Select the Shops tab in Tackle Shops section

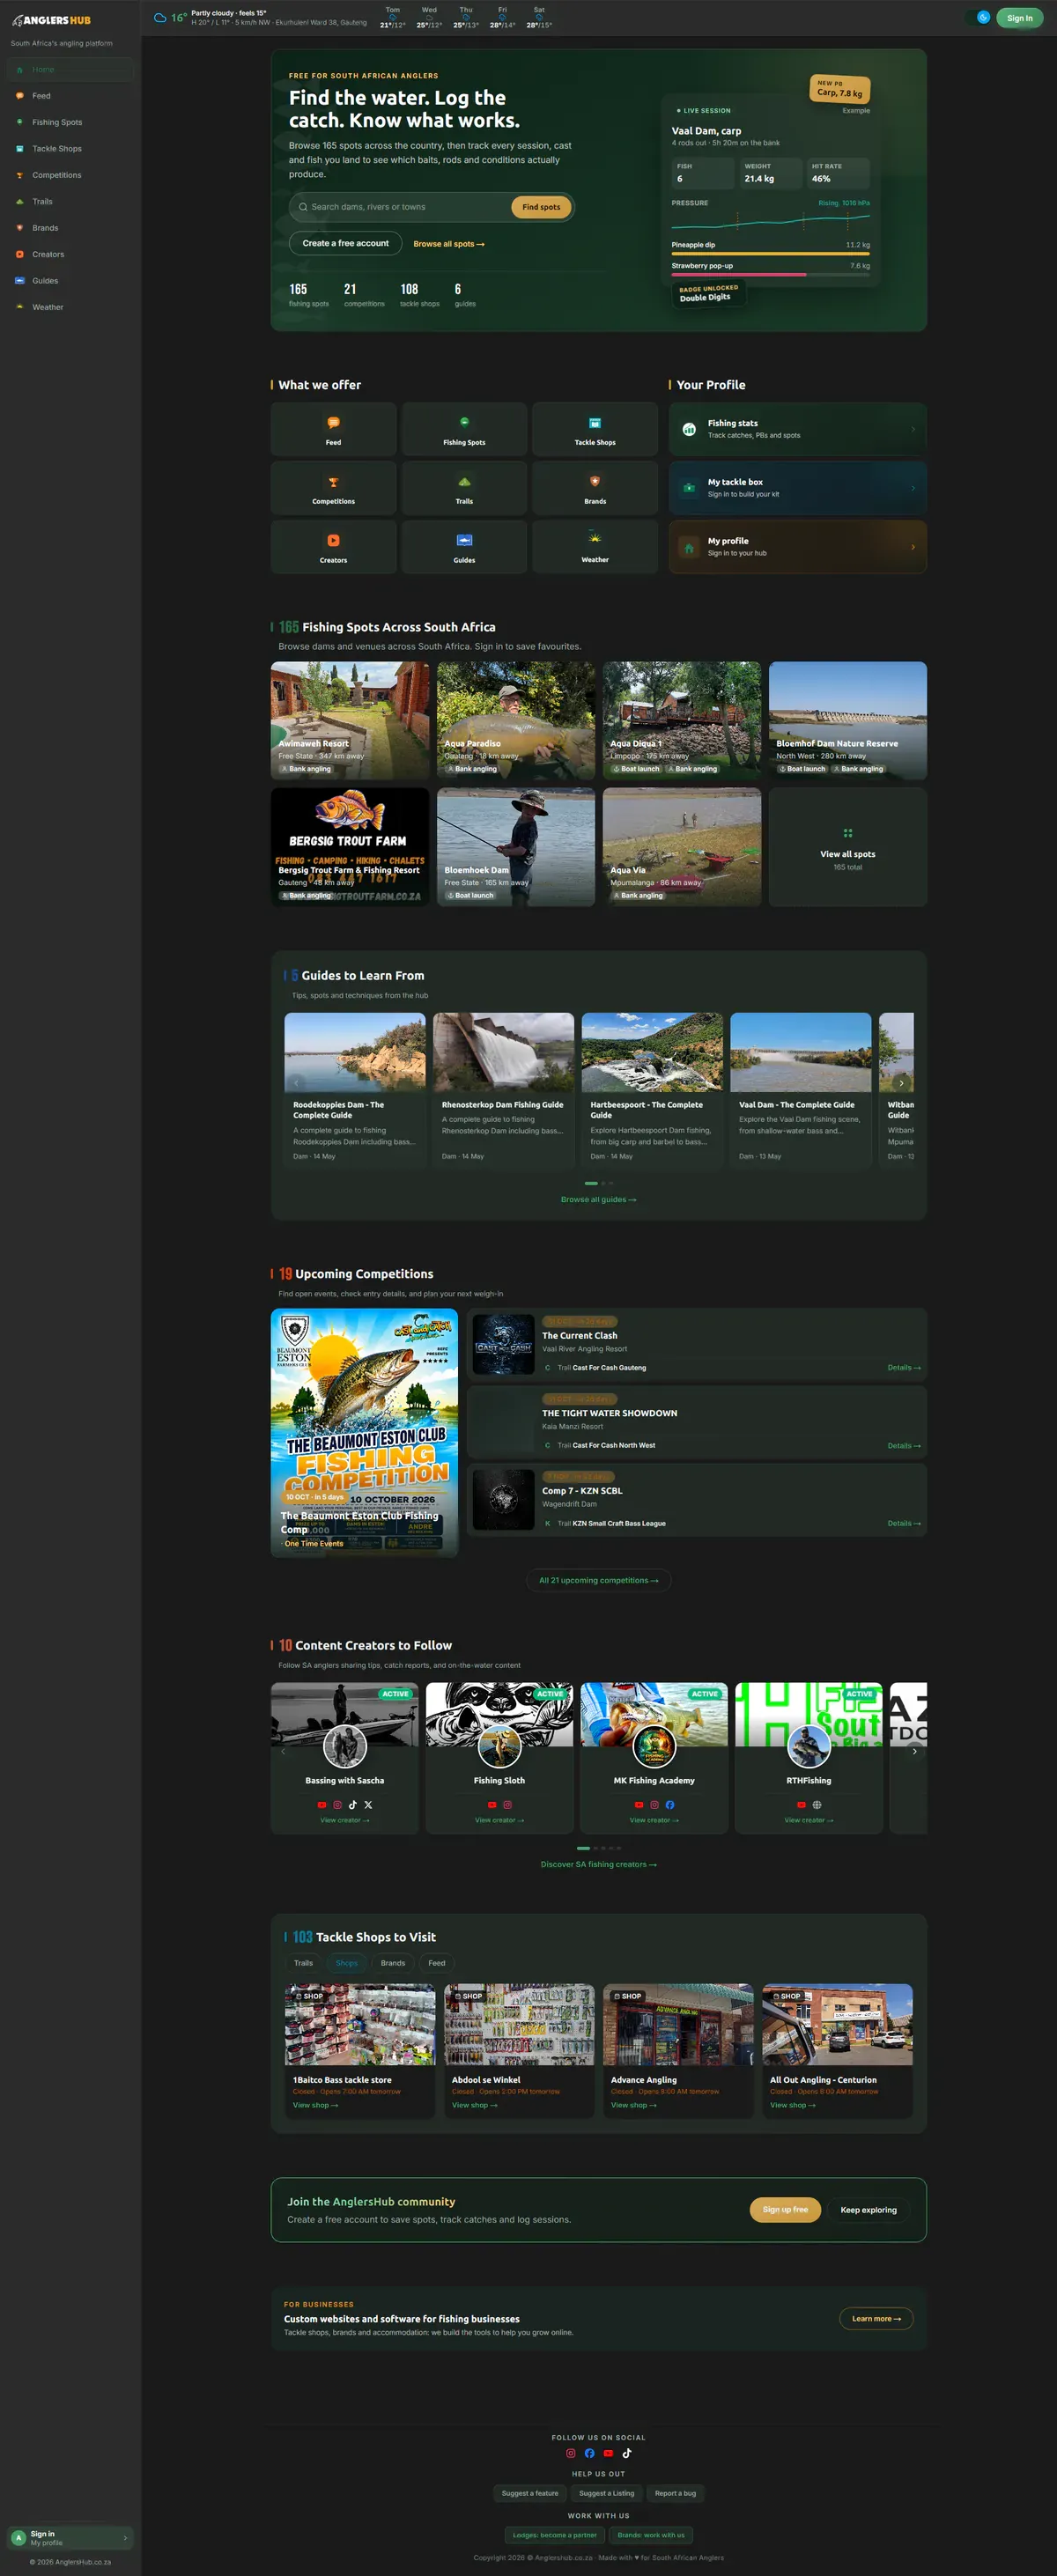tap(346, 1963)
